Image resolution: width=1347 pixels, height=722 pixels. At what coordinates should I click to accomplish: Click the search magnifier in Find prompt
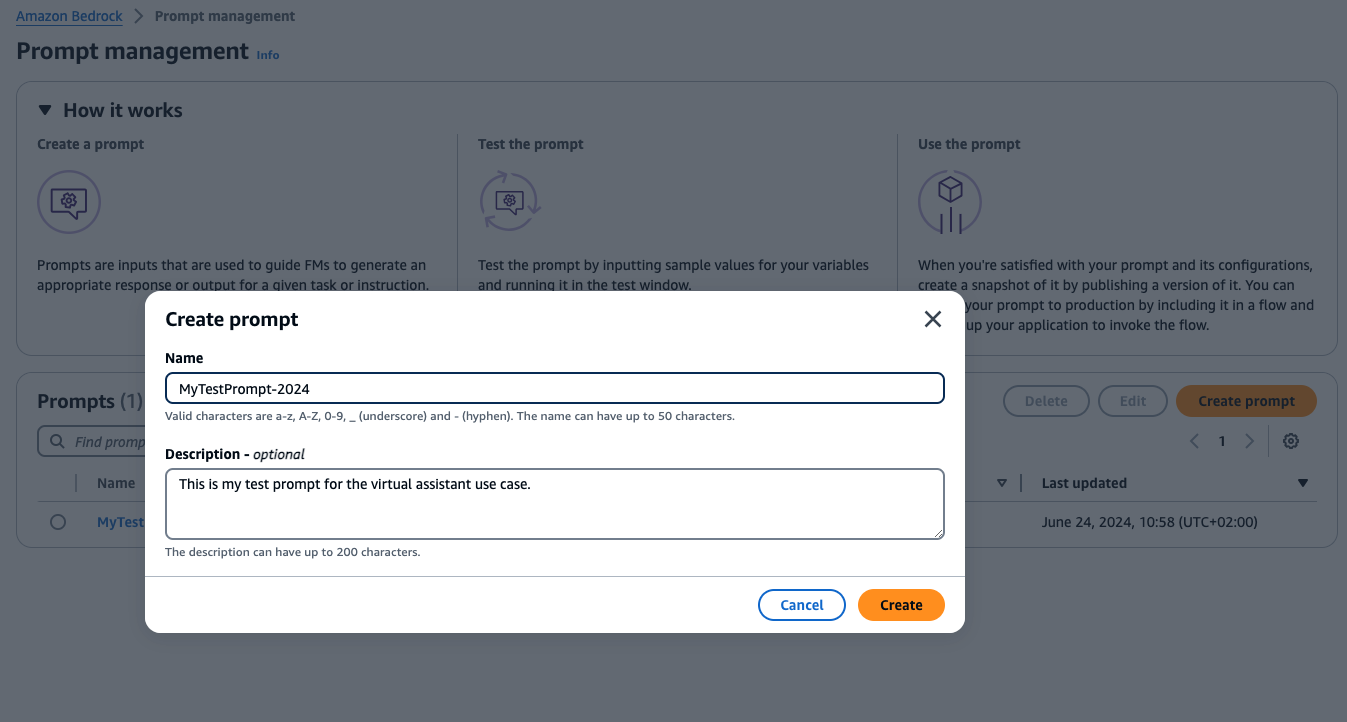[x=56, y=441]
